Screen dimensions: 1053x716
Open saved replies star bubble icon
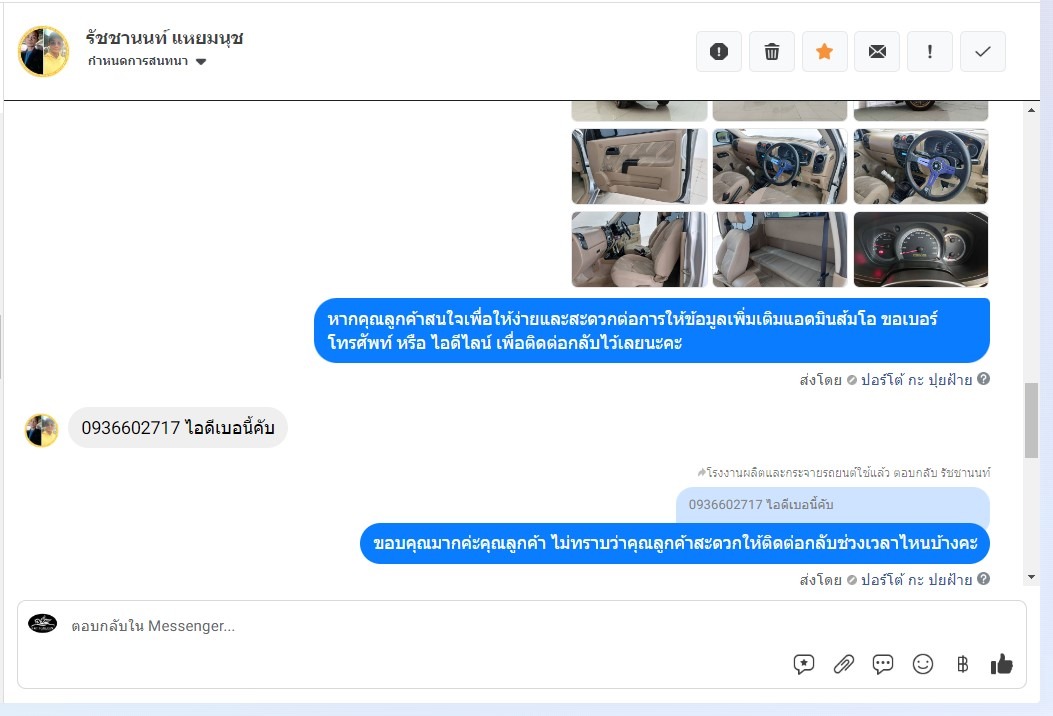coord(803,664)
